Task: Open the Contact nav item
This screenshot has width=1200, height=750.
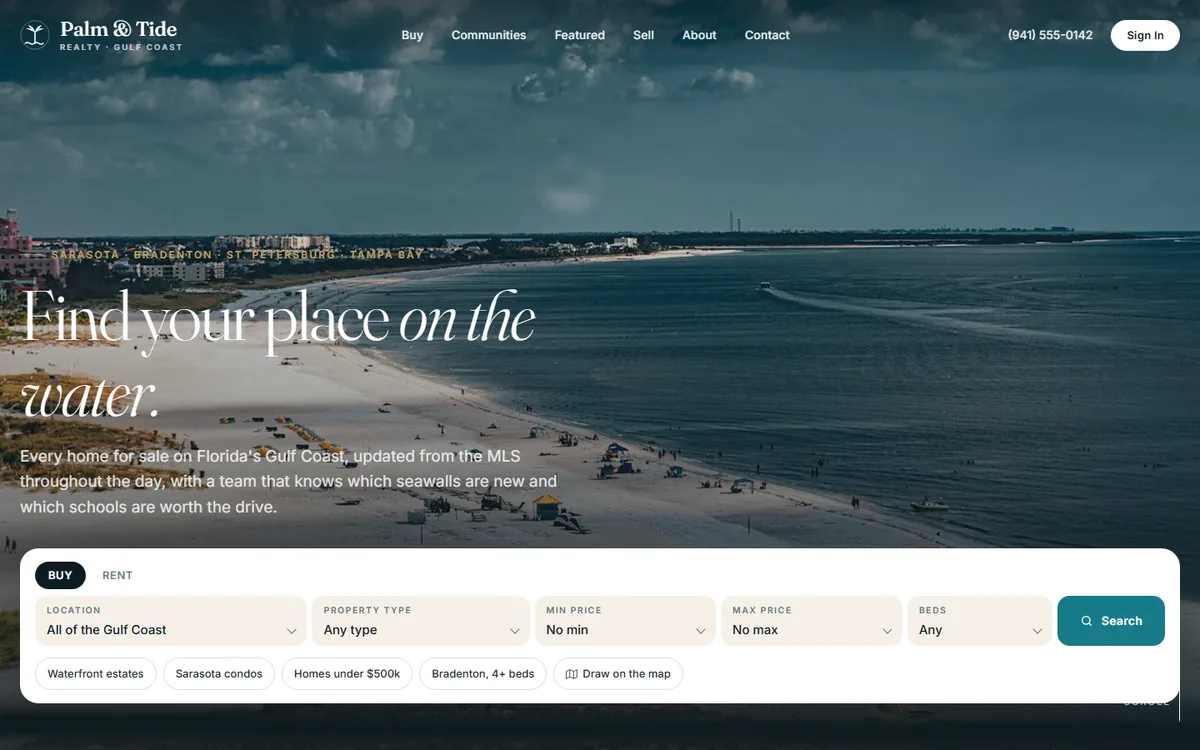Action: pyautogui.click(x=767, y=35)
